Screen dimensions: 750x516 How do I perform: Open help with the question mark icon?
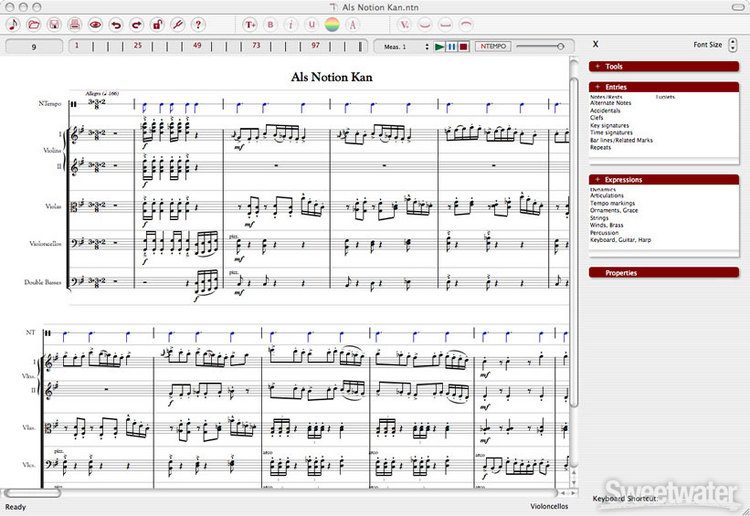click(x=198, y=24)
